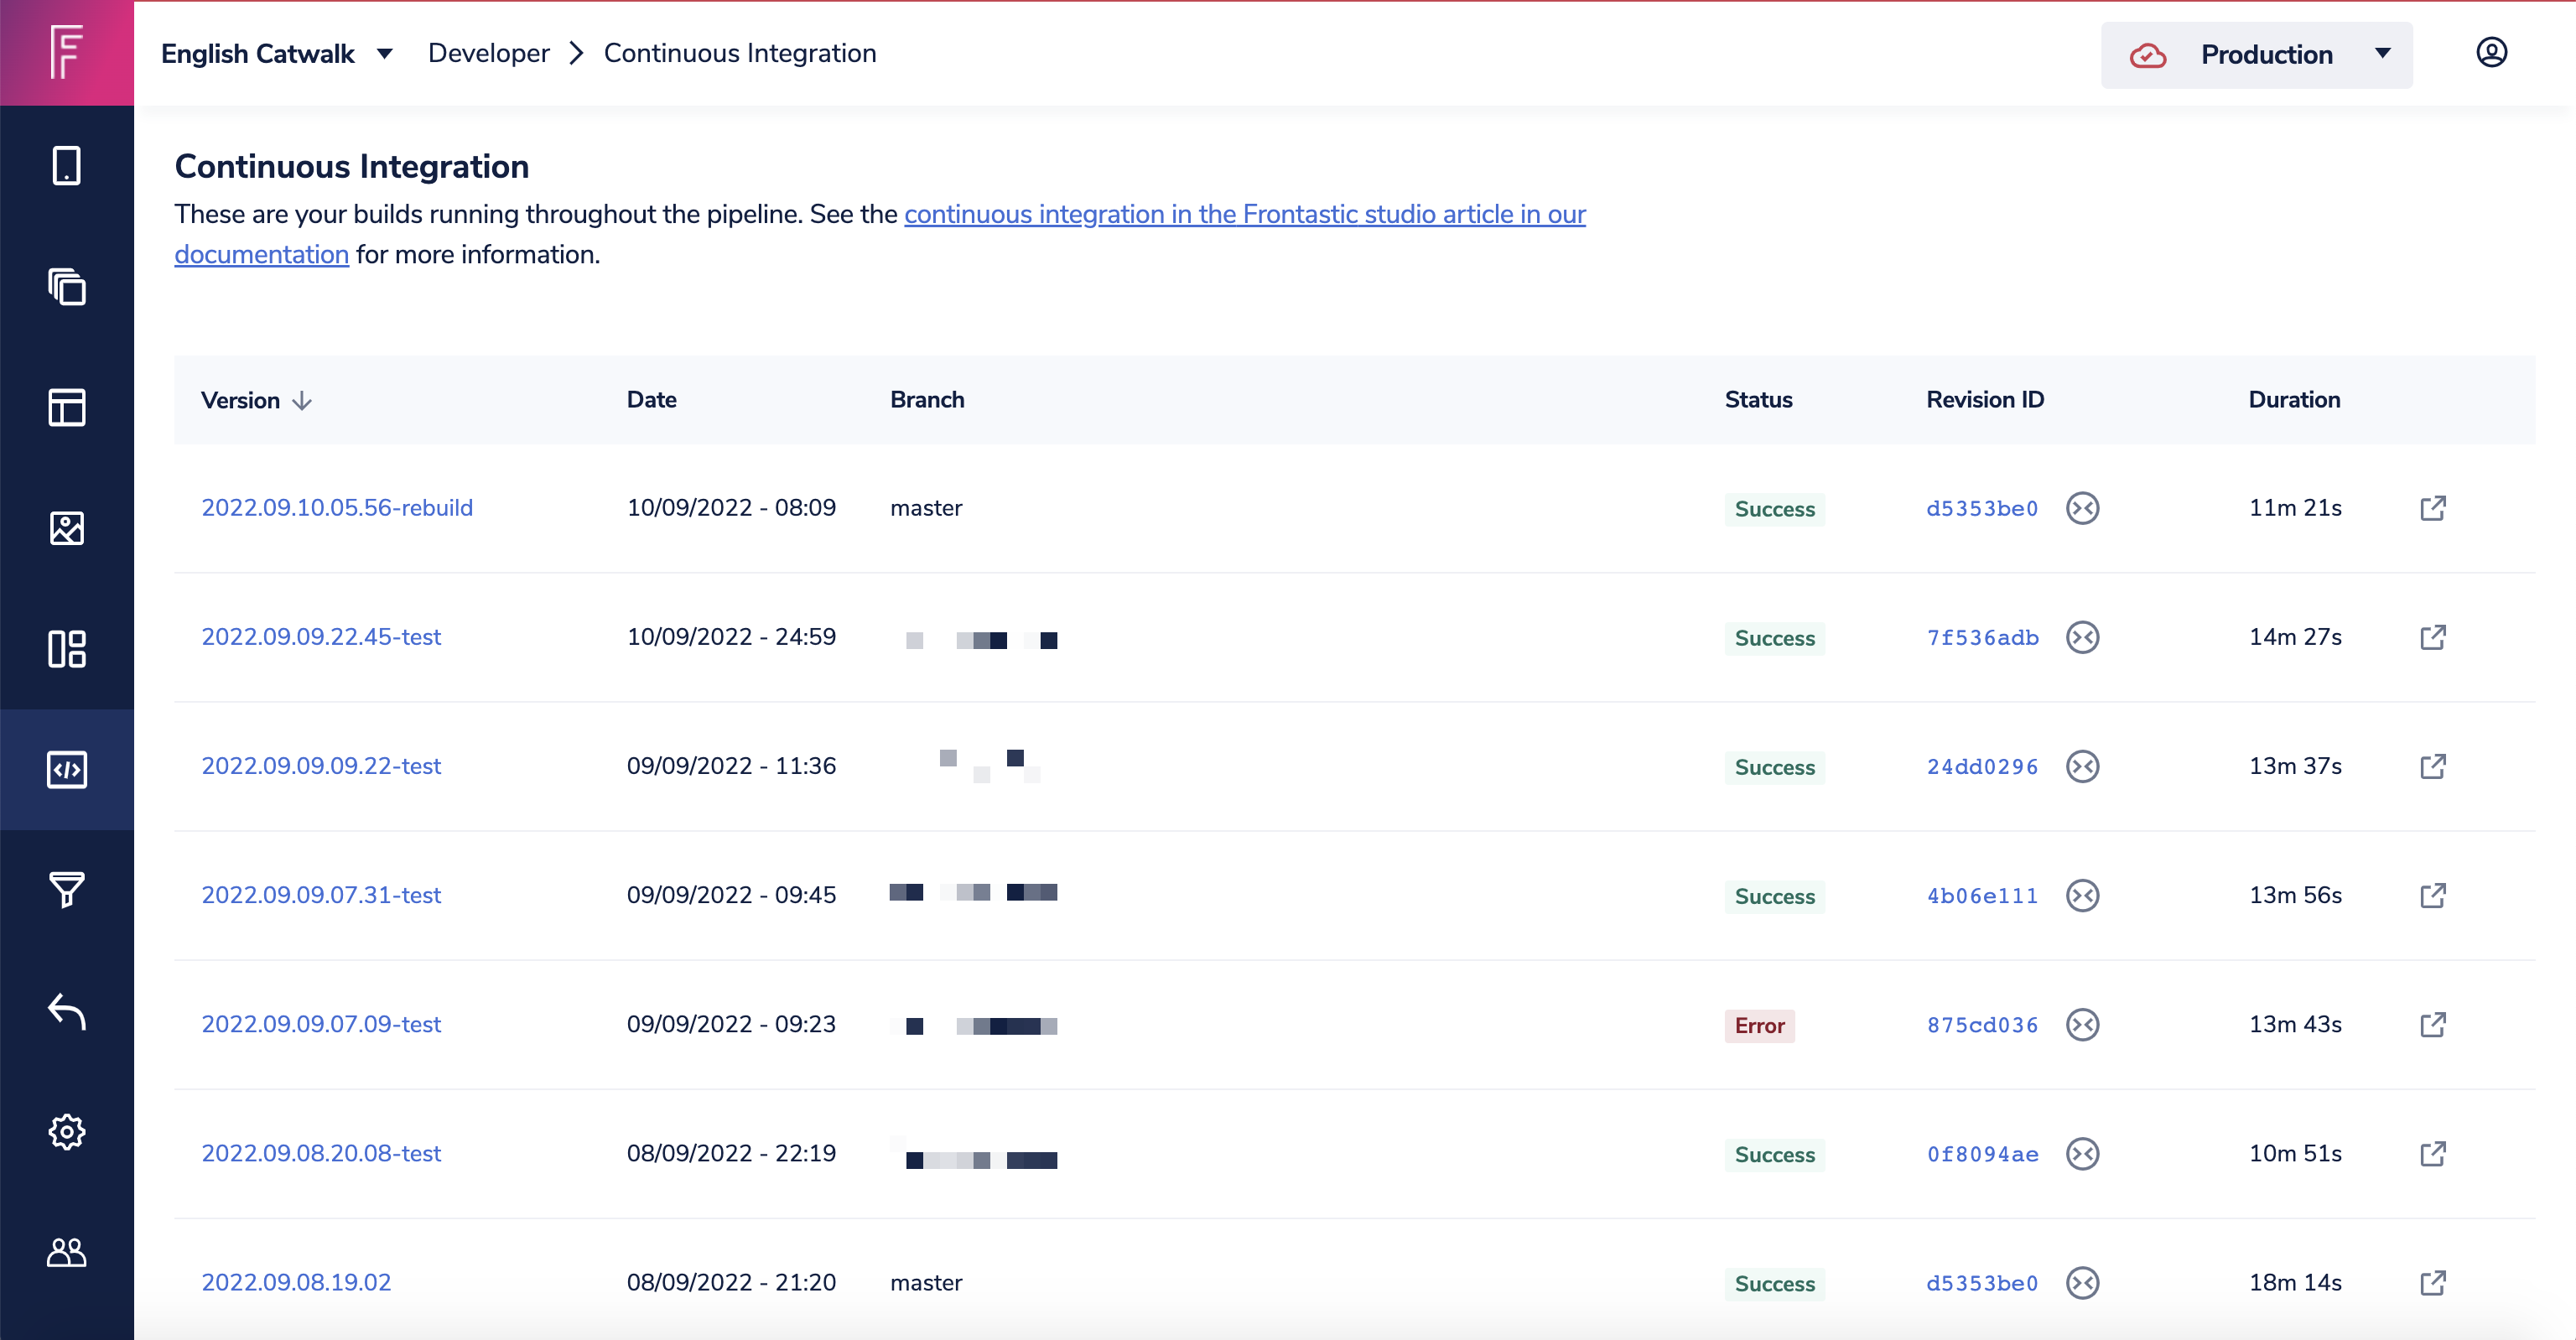Open the continuous integration documentation link
Screen dimensions: 2576x1340
pos(1244,214)
